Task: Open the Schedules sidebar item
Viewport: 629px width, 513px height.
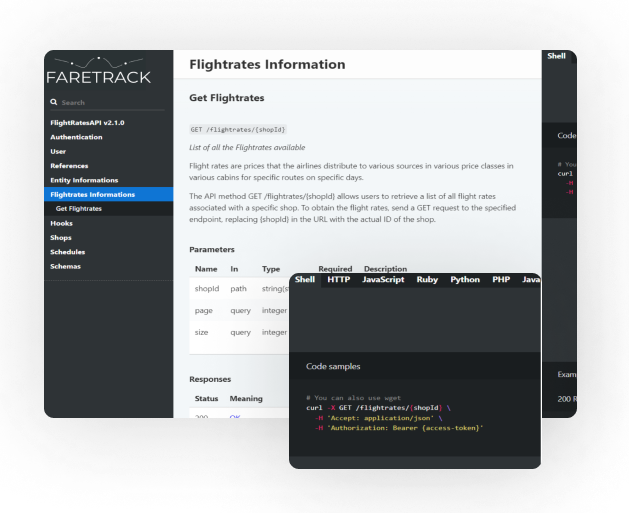Action: (x=67, y=252)
